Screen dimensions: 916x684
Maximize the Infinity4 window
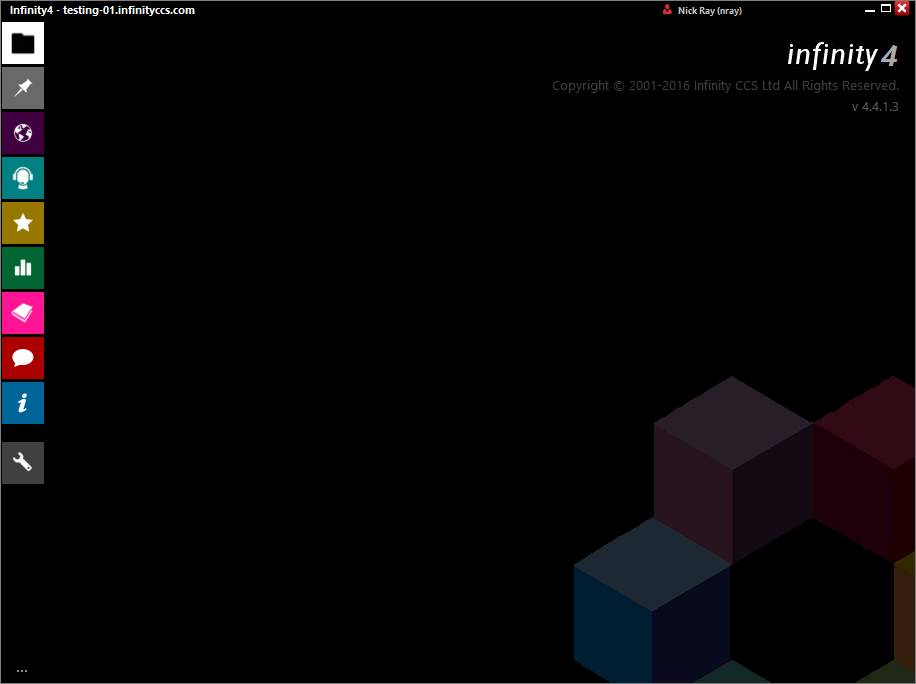point(886,8)
